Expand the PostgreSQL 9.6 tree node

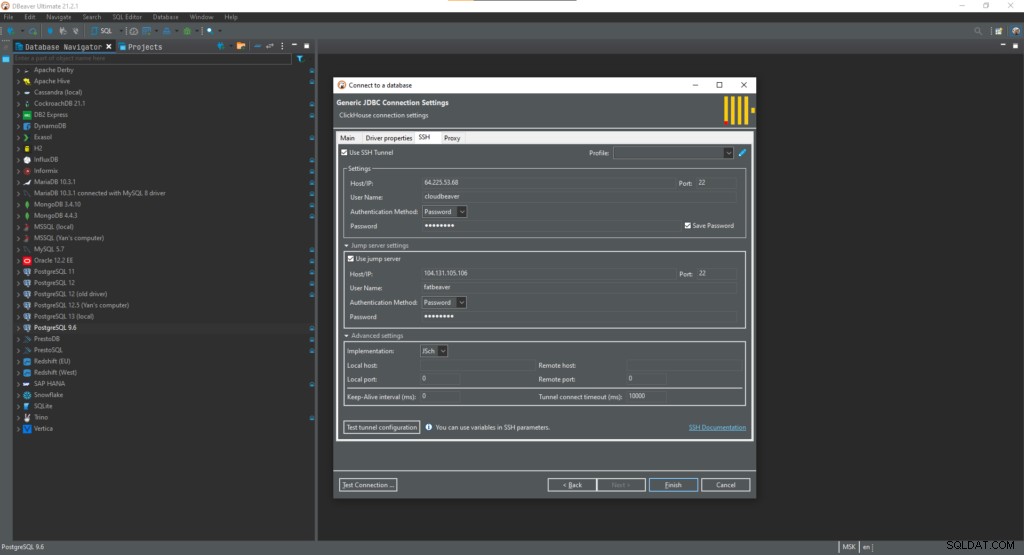click(18, 328)
